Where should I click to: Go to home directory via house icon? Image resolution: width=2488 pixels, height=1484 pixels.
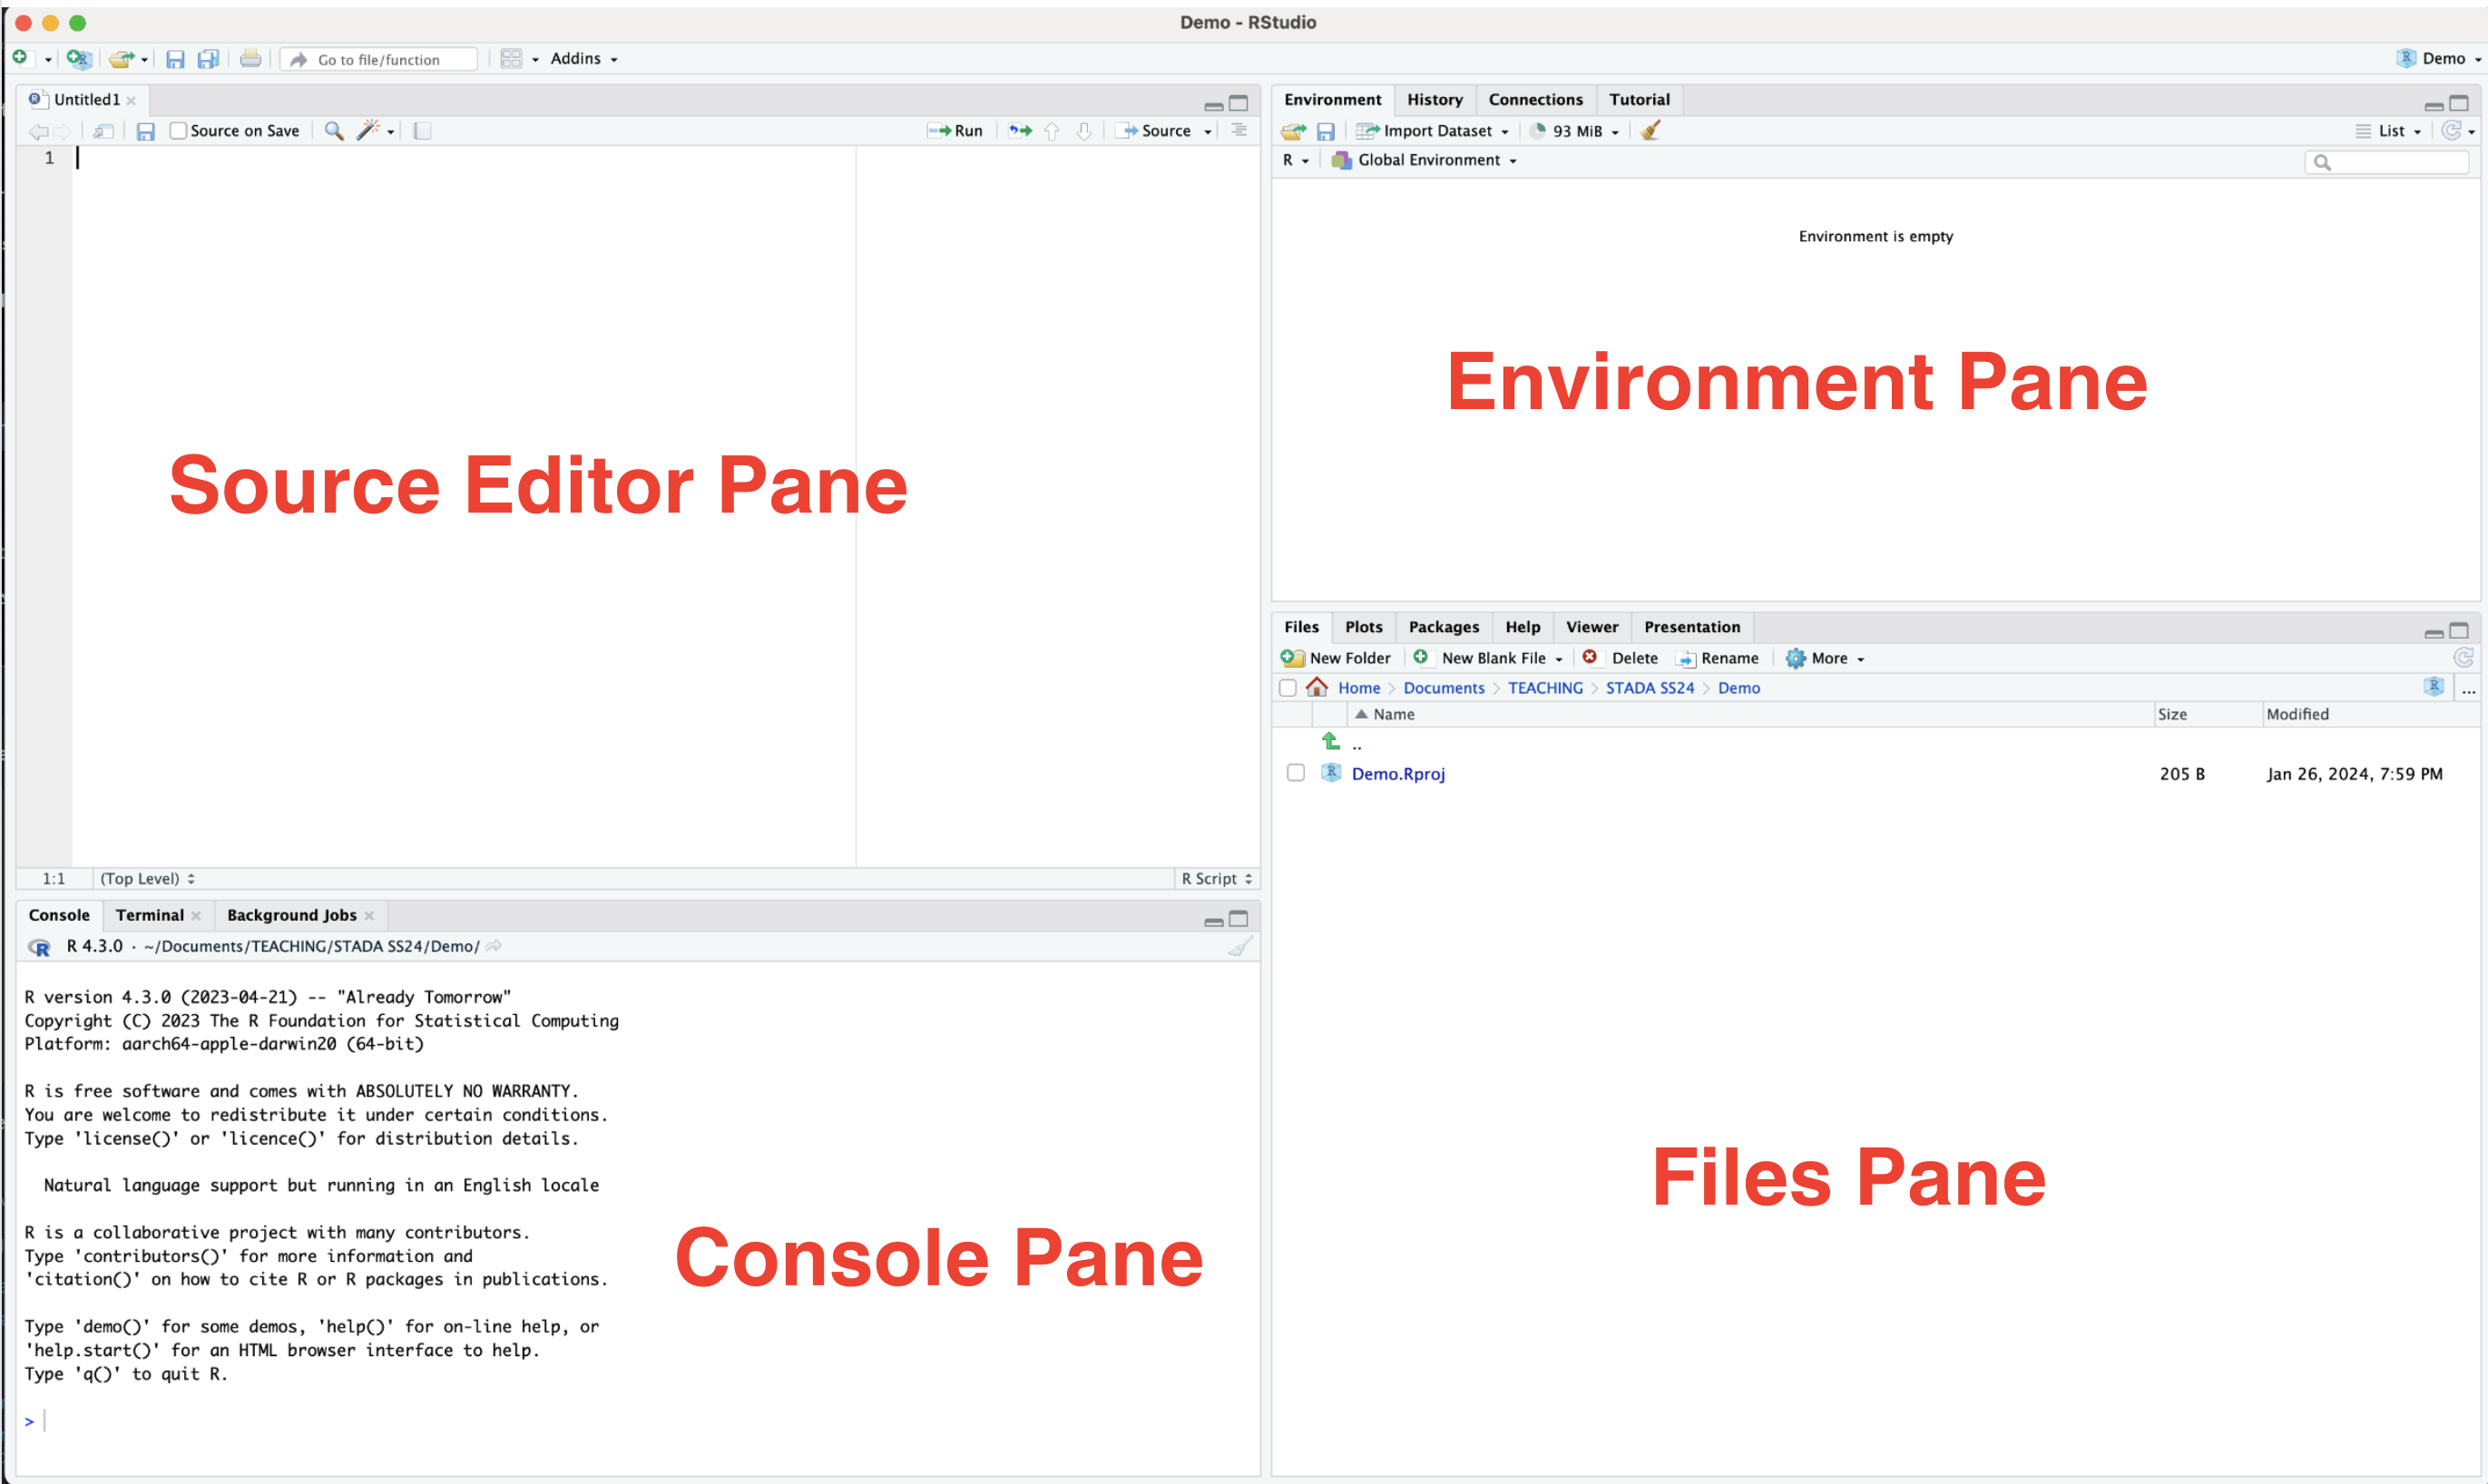[x=1317, y=688]
